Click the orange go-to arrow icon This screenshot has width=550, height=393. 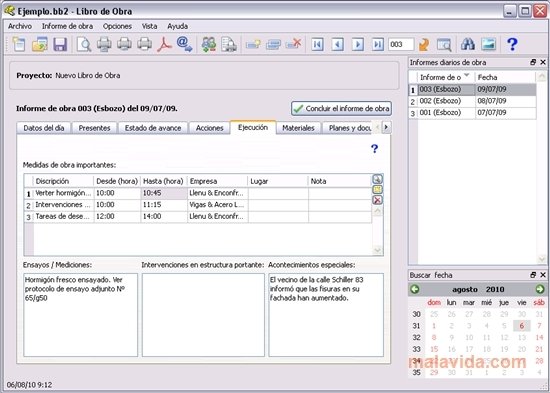point(424,45)
